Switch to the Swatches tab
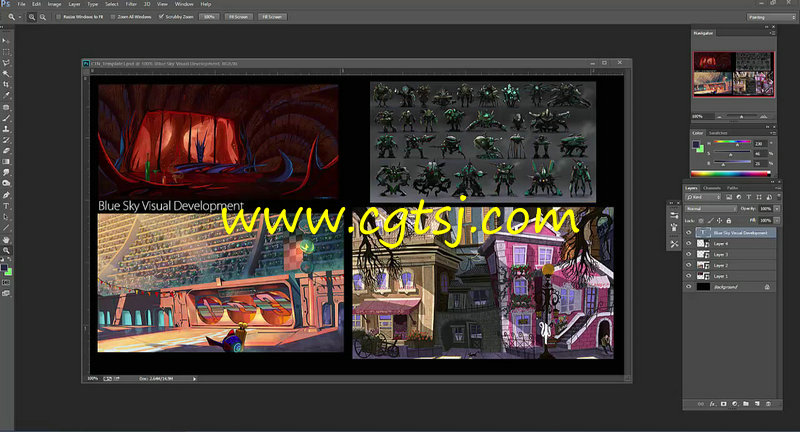Screen dimensions: 800x432 [718, 133]
